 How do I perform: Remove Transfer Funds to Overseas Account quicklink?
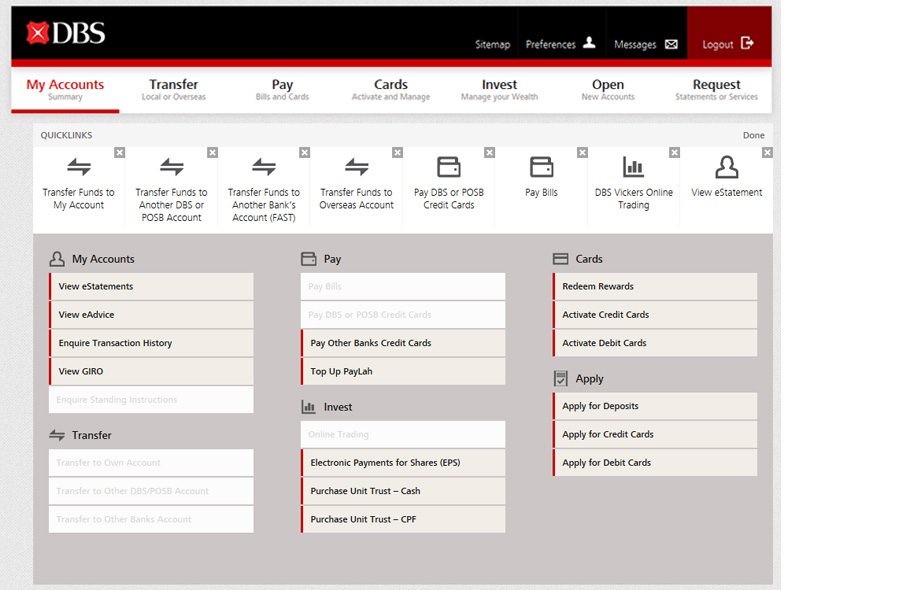[397, 153]
